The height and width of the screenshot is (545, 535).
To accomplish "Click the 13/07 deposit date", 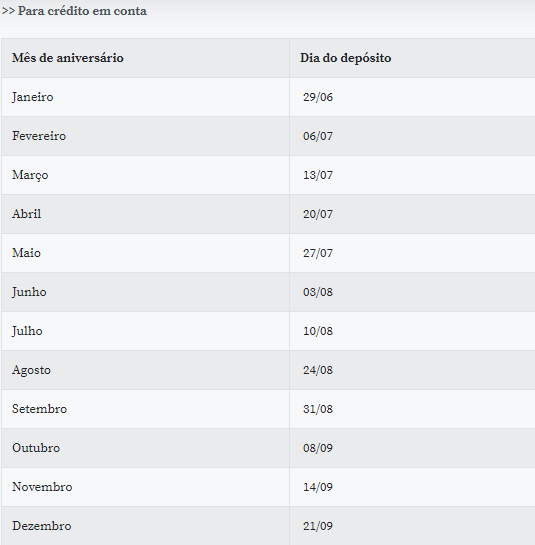I will coord(318,175).
